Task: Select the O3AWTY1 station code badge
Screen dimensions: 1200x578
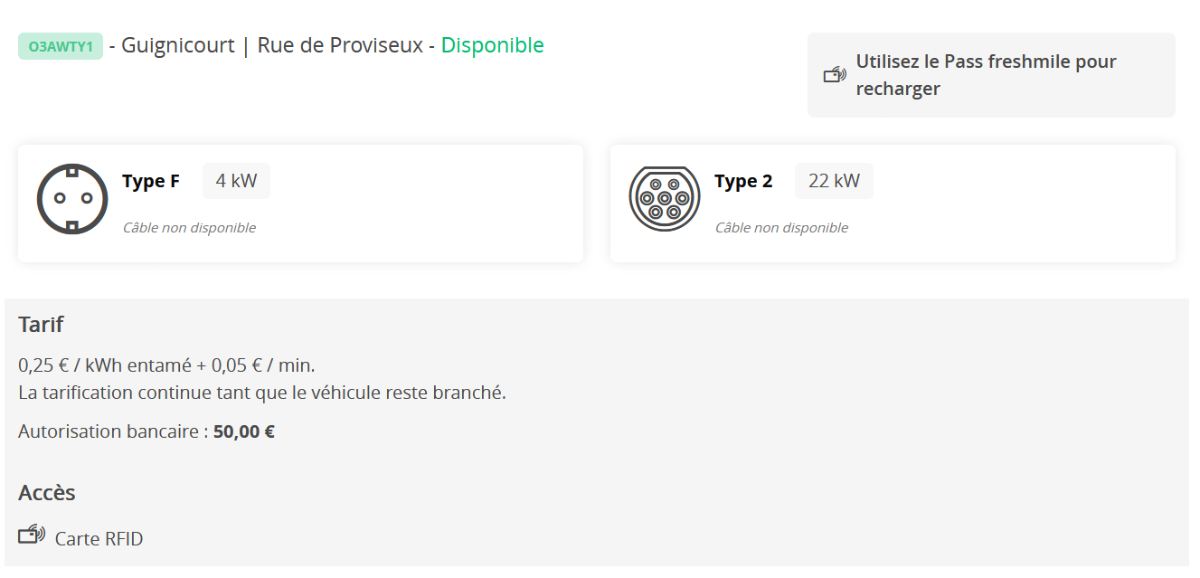Action: point(60,47)
